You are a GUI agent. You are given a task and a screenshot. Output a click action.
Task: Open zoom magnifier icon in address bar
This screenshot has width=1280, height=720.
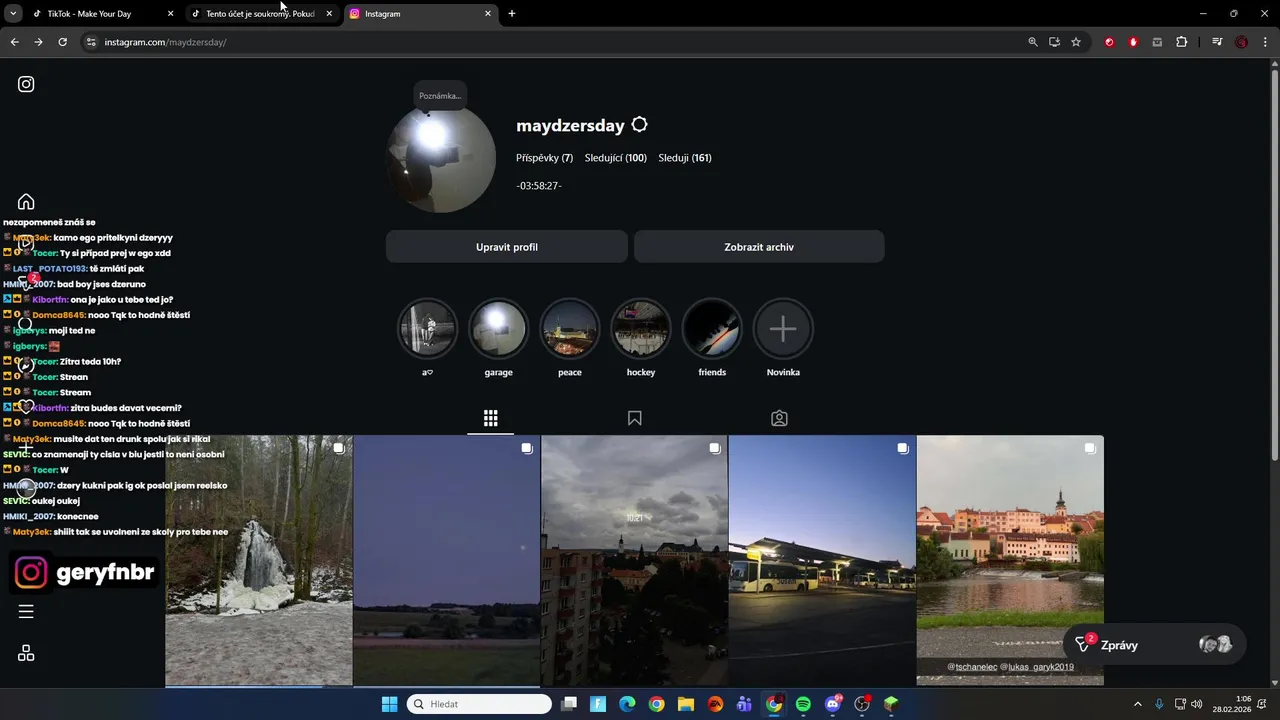[x=1033, y=42]
